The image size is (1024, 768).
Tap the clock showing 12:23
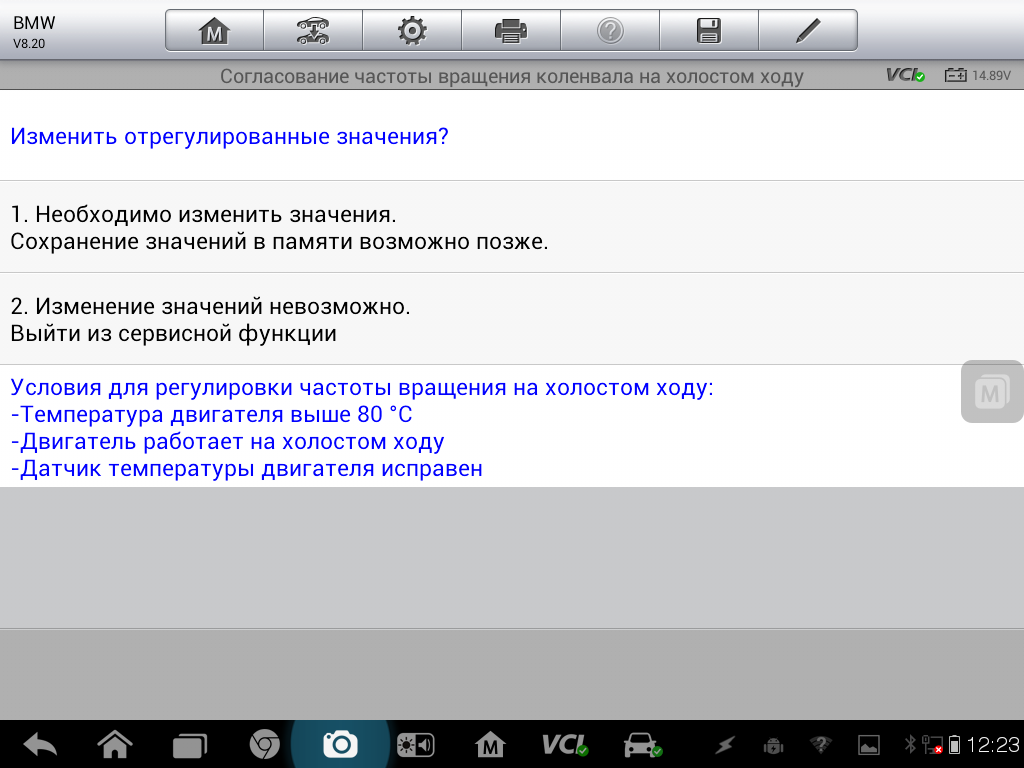(x=994, y=744)
